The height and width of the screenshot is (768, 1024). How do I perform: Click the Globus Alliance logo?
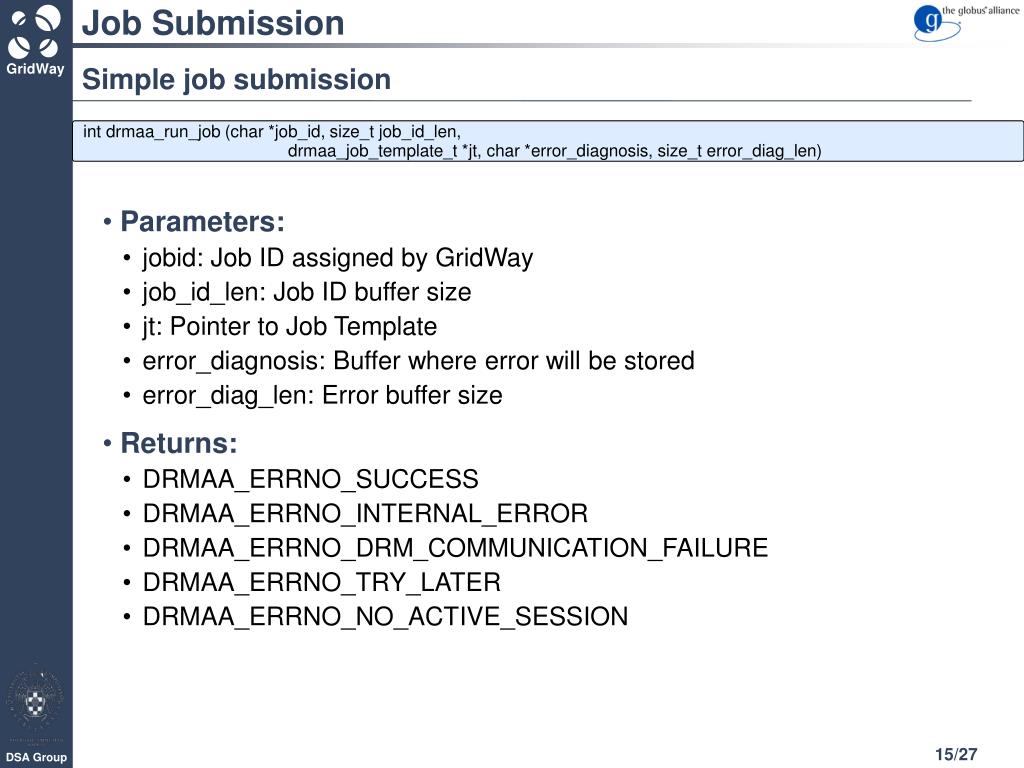(966, 22)
